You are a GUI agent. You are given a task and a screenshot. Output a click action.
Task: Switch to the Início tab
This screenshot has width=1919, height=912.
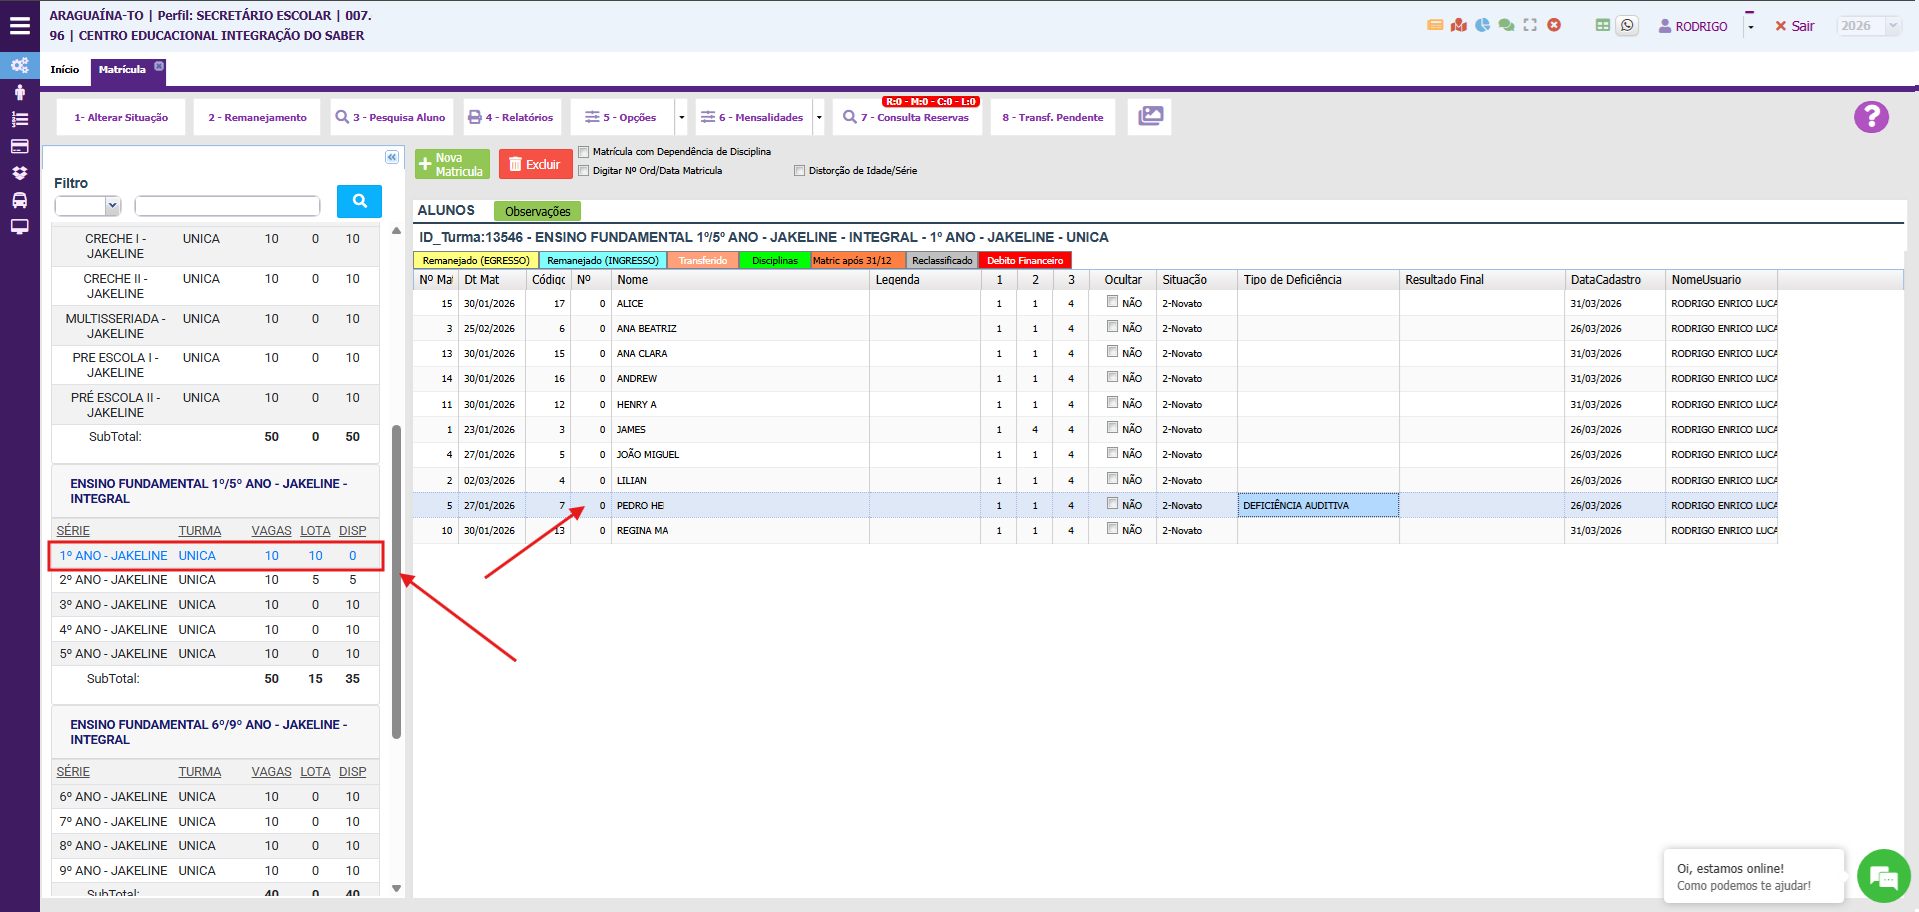click(65, 70)
